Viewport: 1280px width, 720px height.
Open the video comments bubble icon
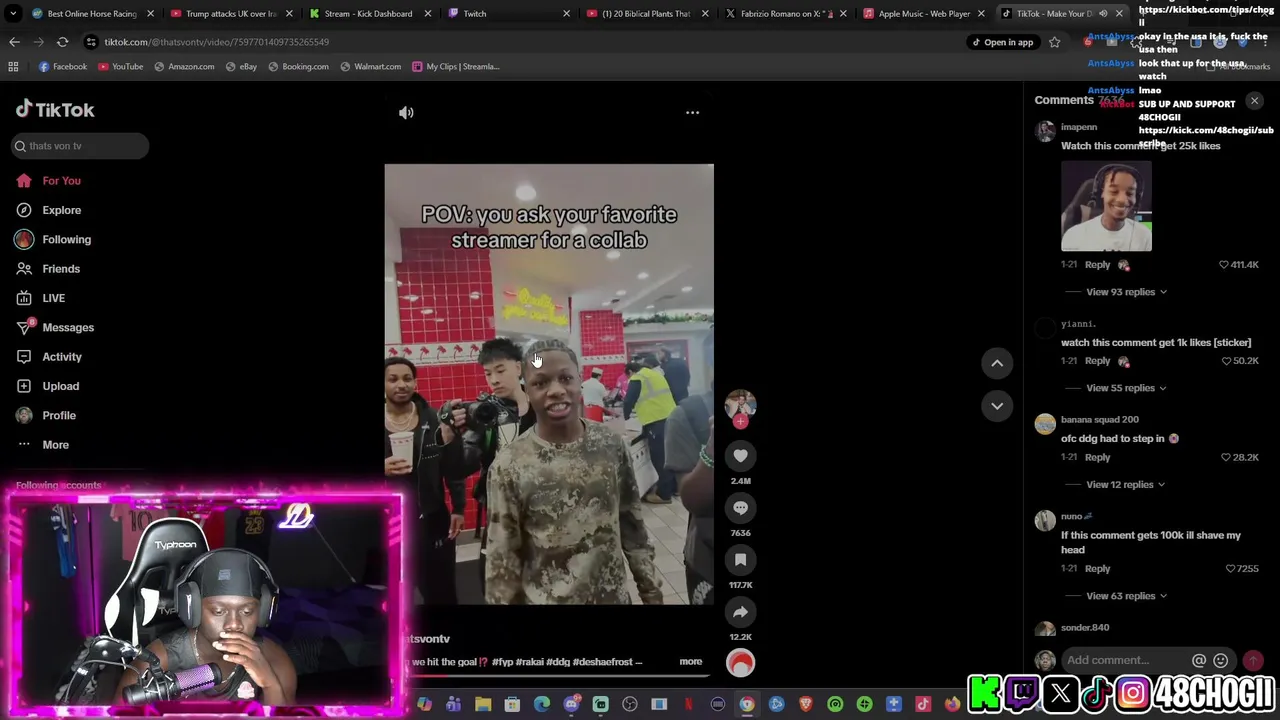[x=740, y=508]
